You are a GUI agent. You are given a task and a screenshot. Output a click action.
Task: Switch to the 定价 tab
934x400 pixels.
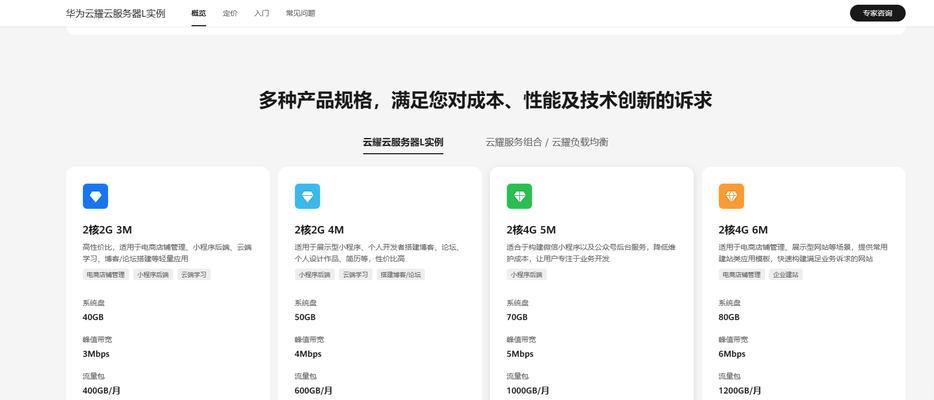[x=230, y=13]
